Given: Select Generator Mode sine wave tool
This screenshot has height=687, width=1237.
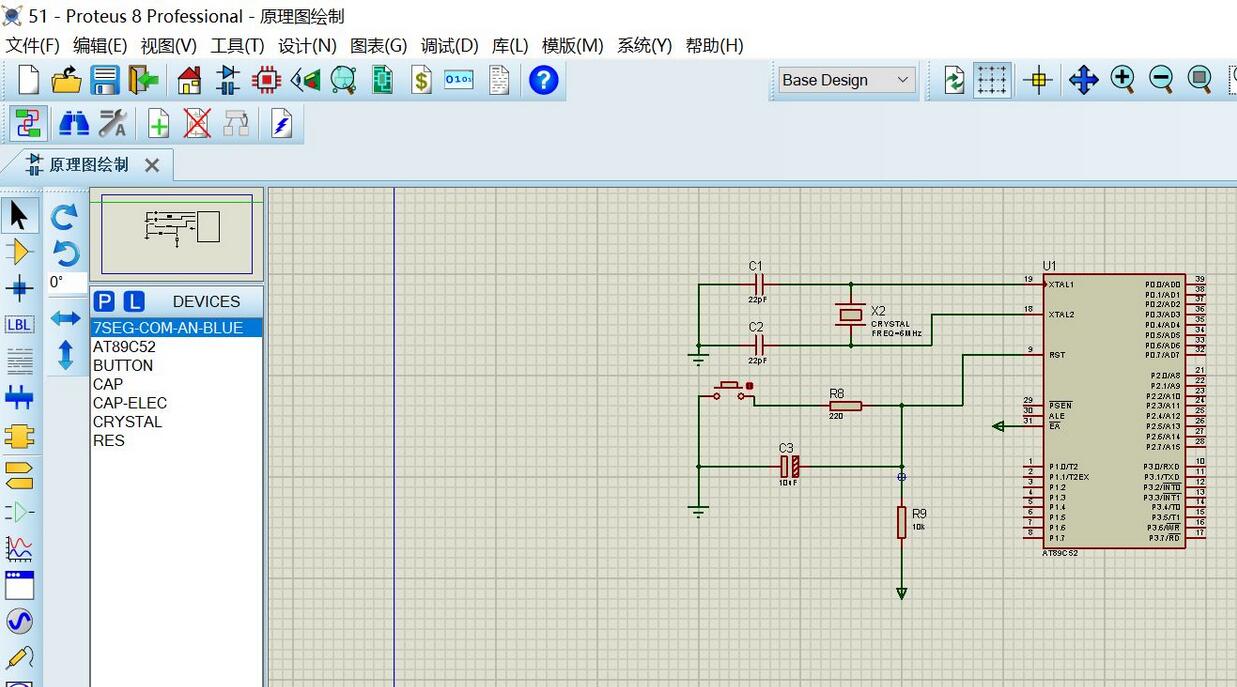Looking at the screenshot, I should click(19, 621).
